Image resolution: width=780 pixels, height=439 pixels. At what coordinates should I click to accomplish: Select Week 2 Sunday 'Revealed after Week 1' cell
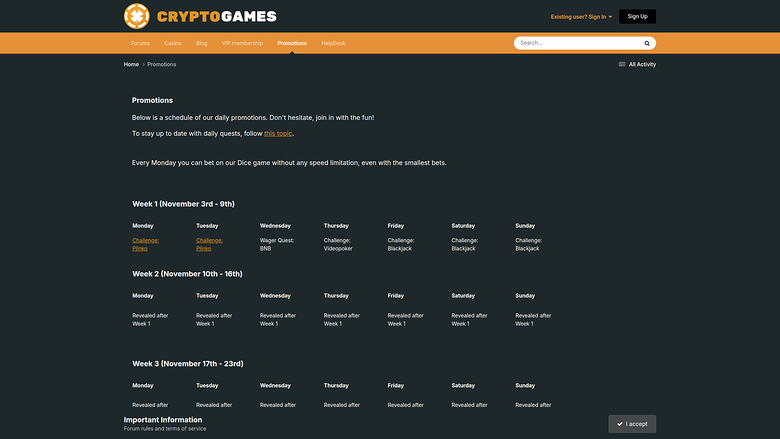[533, 319]
